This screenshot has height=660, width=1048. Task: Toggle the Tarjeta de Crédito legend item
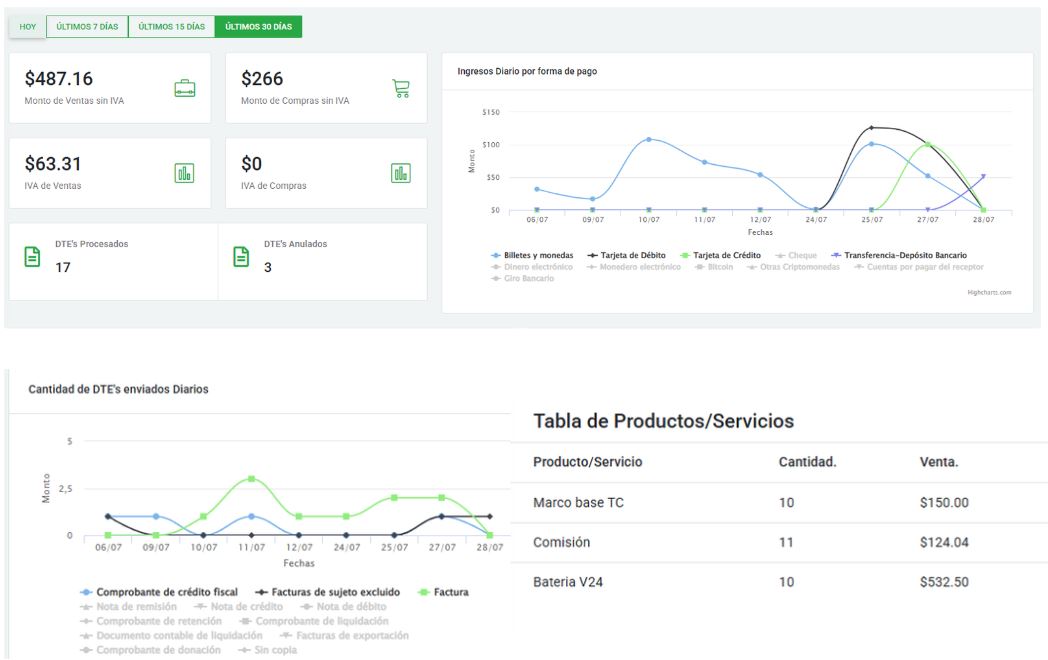(726, 255)
